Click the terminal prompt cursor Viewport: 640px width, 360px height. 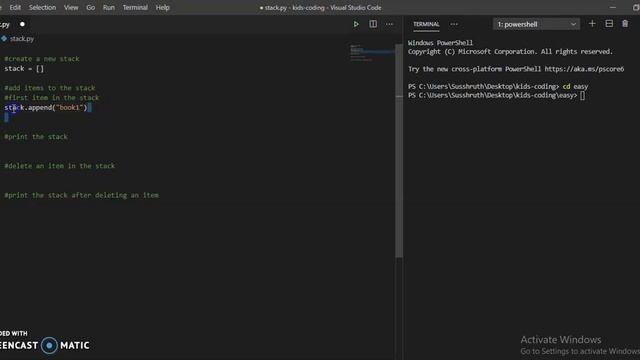coord(582,96)
